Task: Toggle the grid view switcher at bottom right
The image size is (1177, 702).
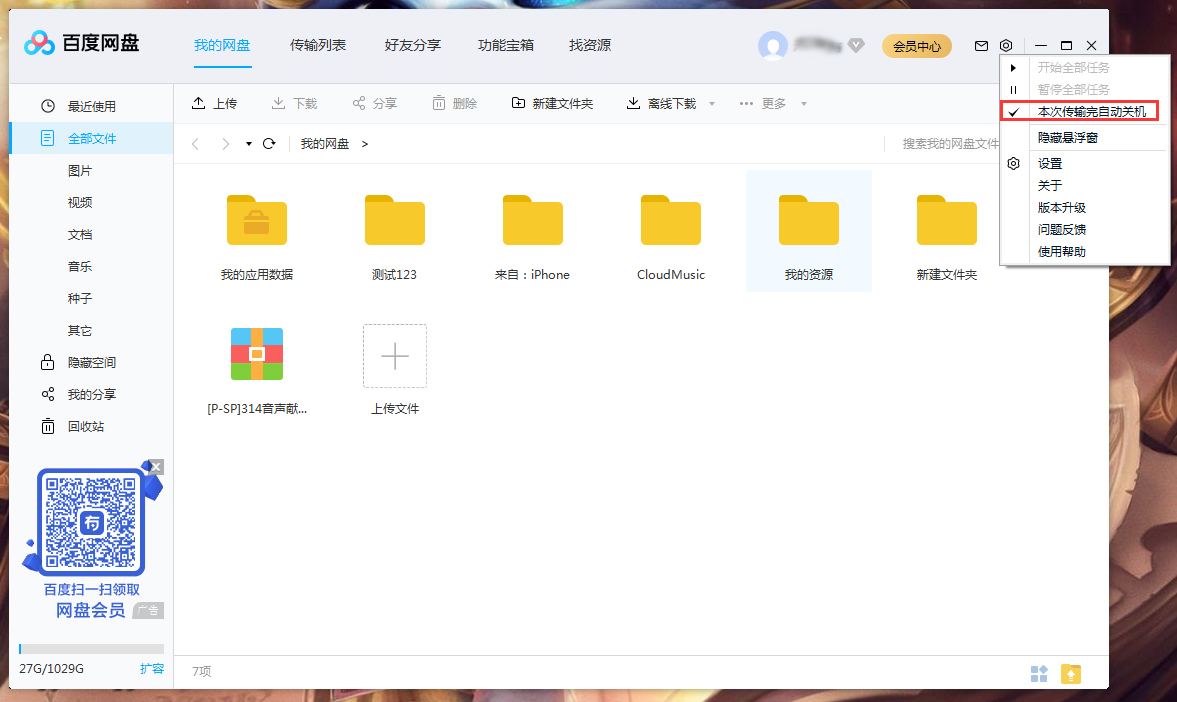Action: pyautogui.click(x=1039, y=673)
